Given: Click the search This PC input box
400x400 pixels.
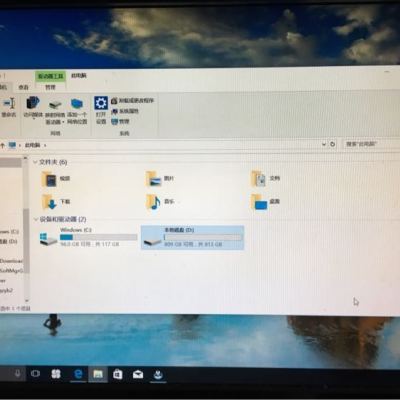Looking at the screenshot, I should pyautogui.click(x=372, y=144).
